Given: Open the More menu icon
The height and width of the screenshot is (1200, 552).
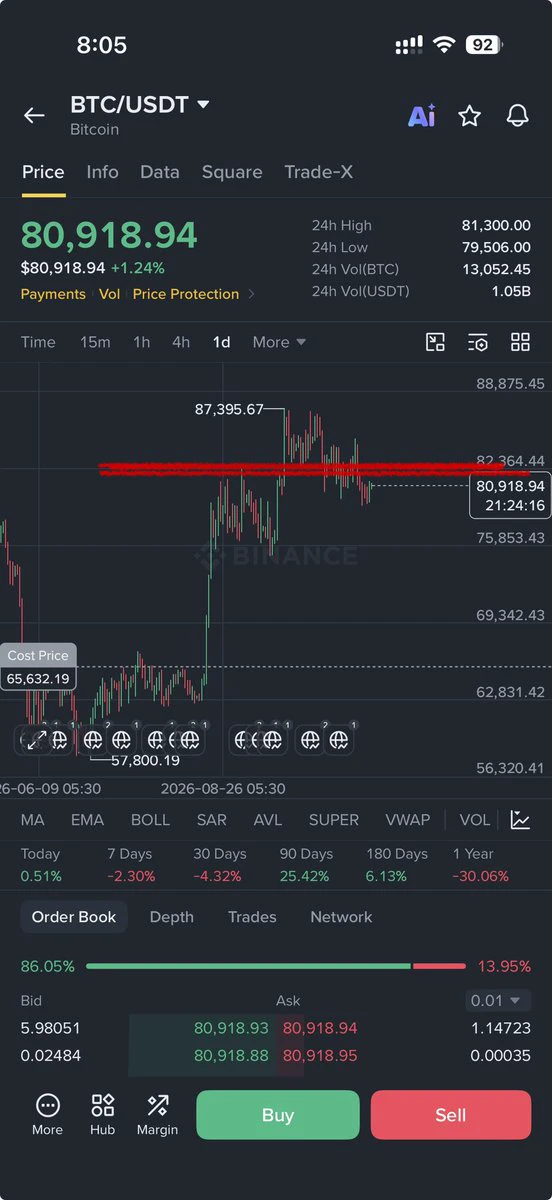Looking at the screenshot, I should point(47,1115).
